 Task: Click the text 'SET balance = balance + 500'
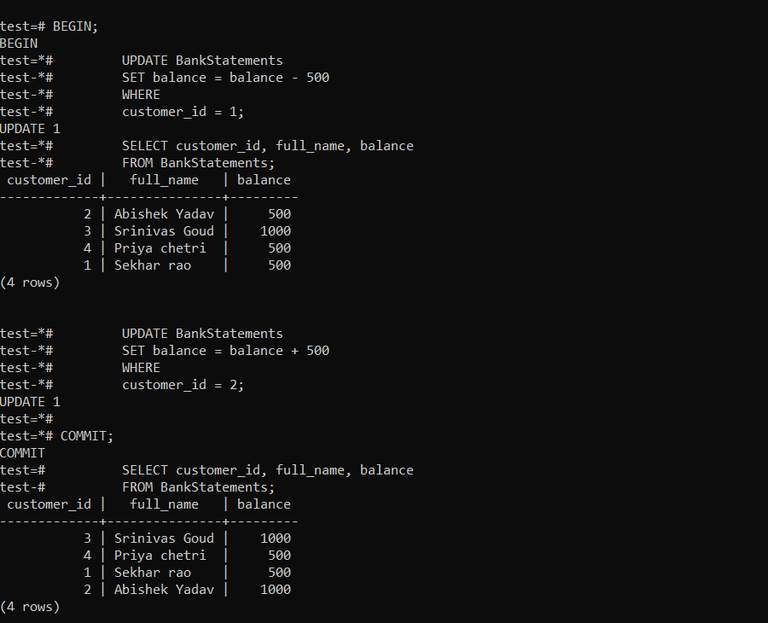[226, 351]
